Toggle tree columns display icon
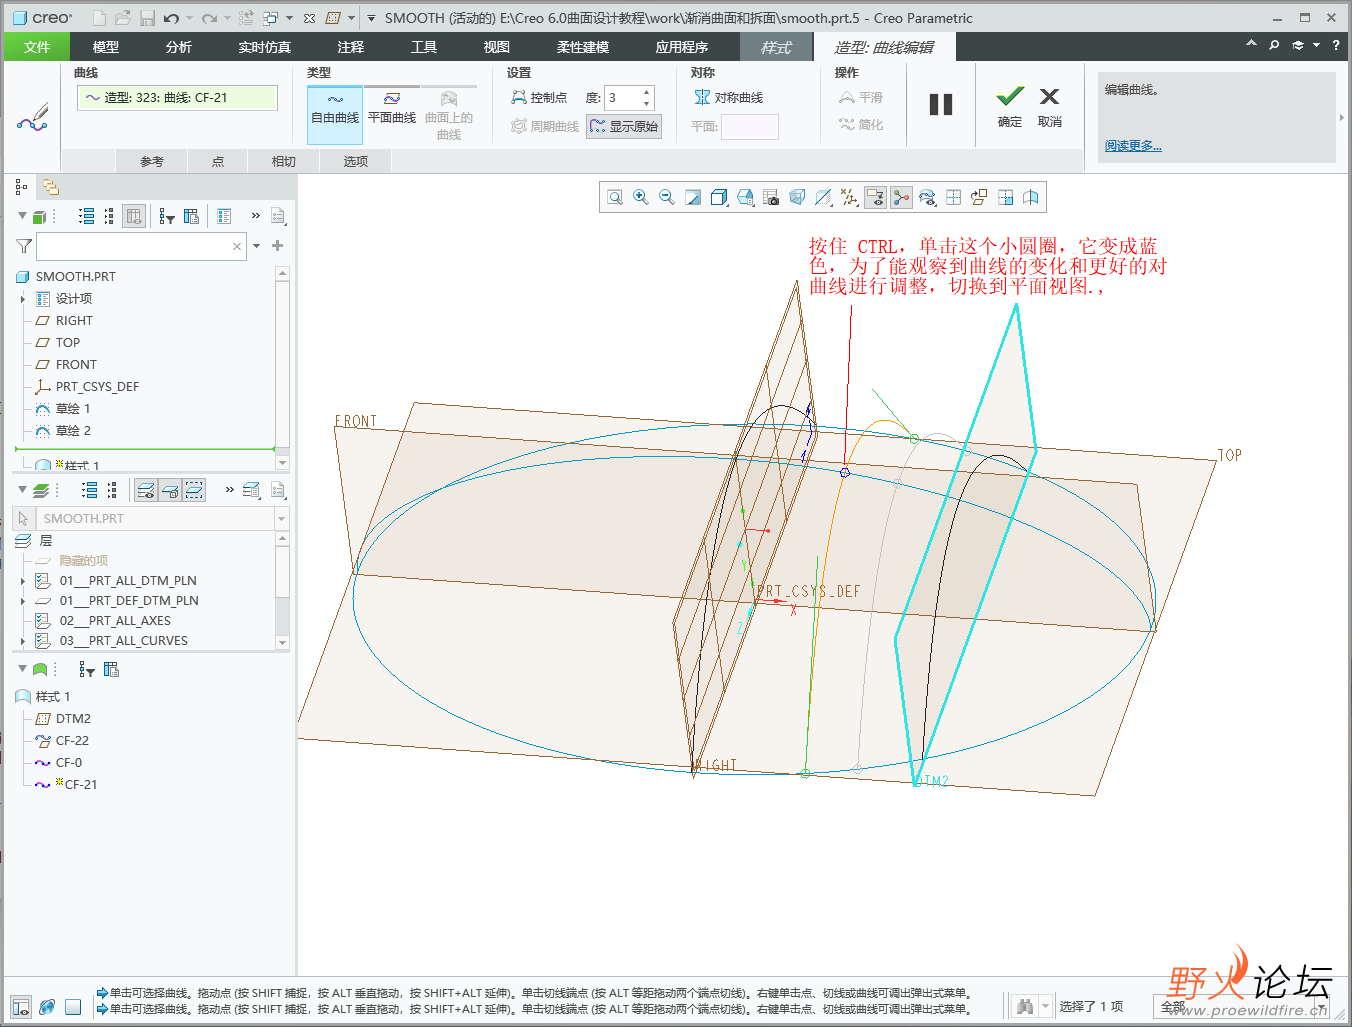1352x1027 pixels. click(134, 216)
